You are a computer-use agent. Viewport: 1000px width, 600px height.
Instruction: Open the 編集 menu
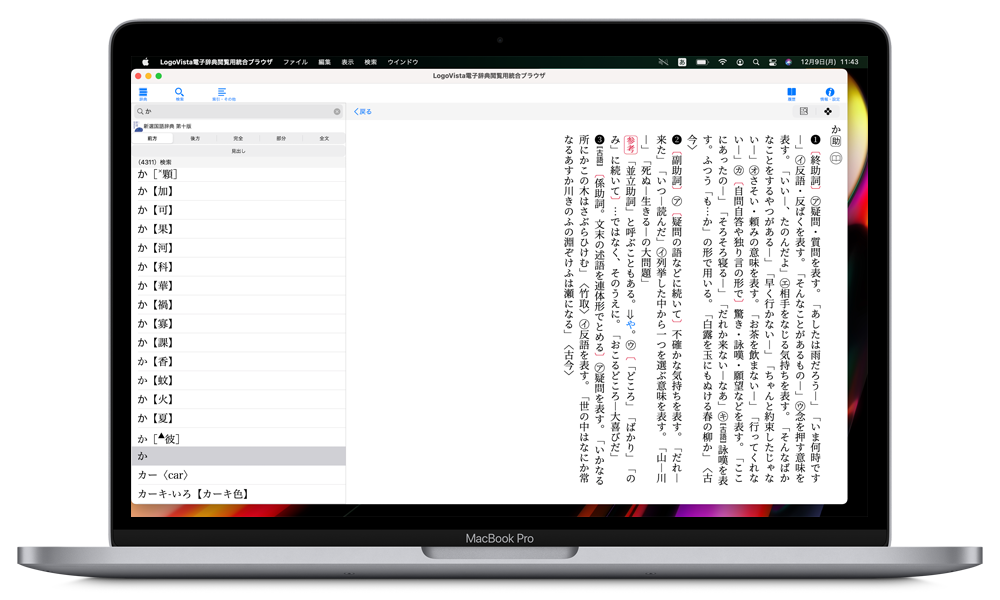coord(325,62)
